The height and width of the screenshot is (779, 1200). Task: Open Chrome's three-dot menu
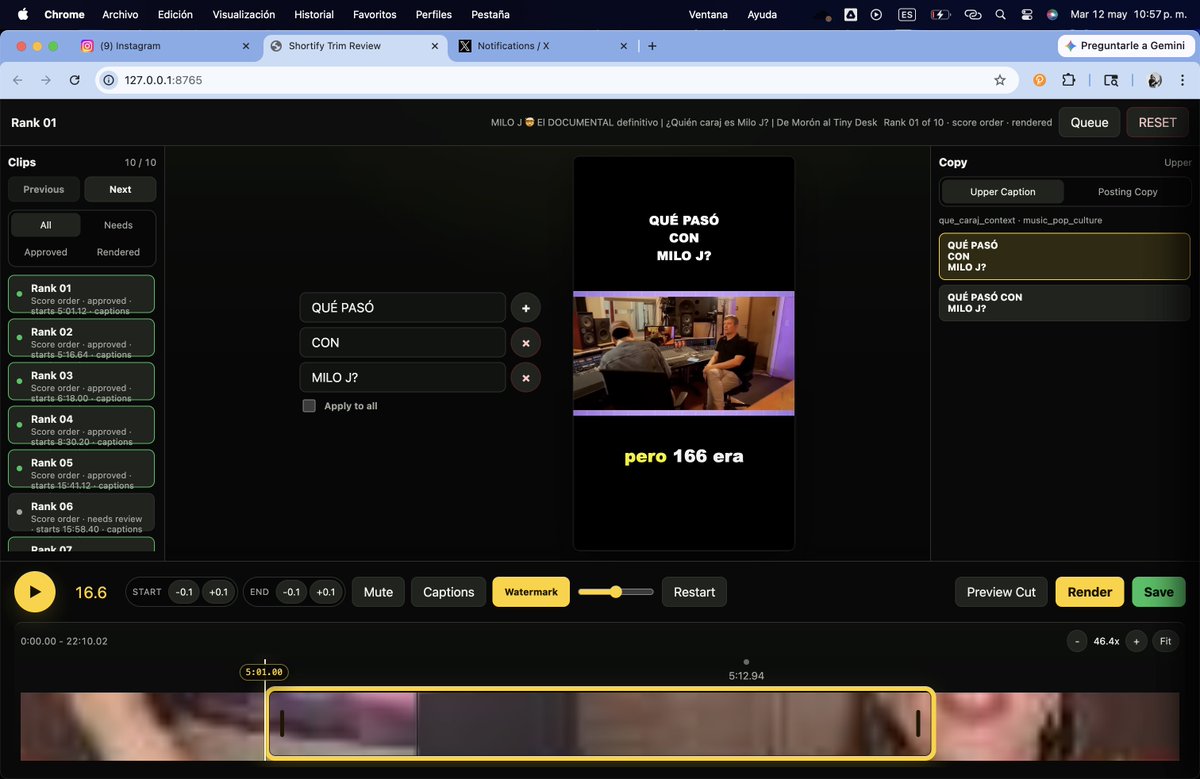click(x=1182, y=80)
